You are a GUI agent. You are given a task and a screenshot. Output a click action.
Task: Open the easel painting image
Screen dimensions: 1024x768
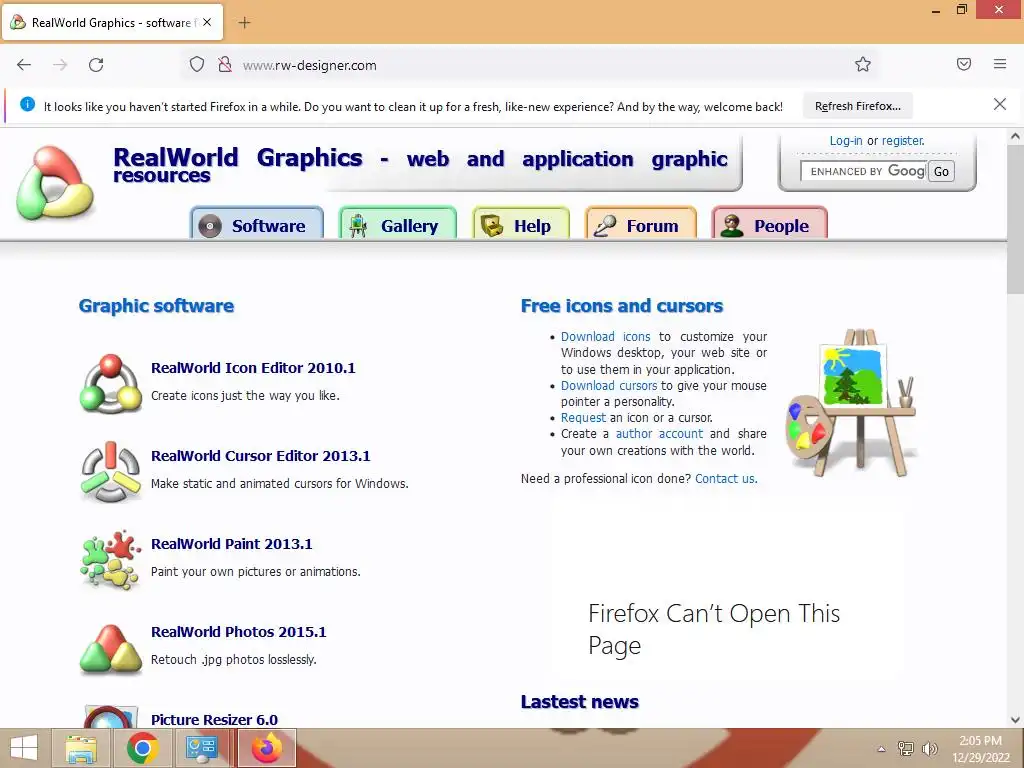tap(852, 403)
